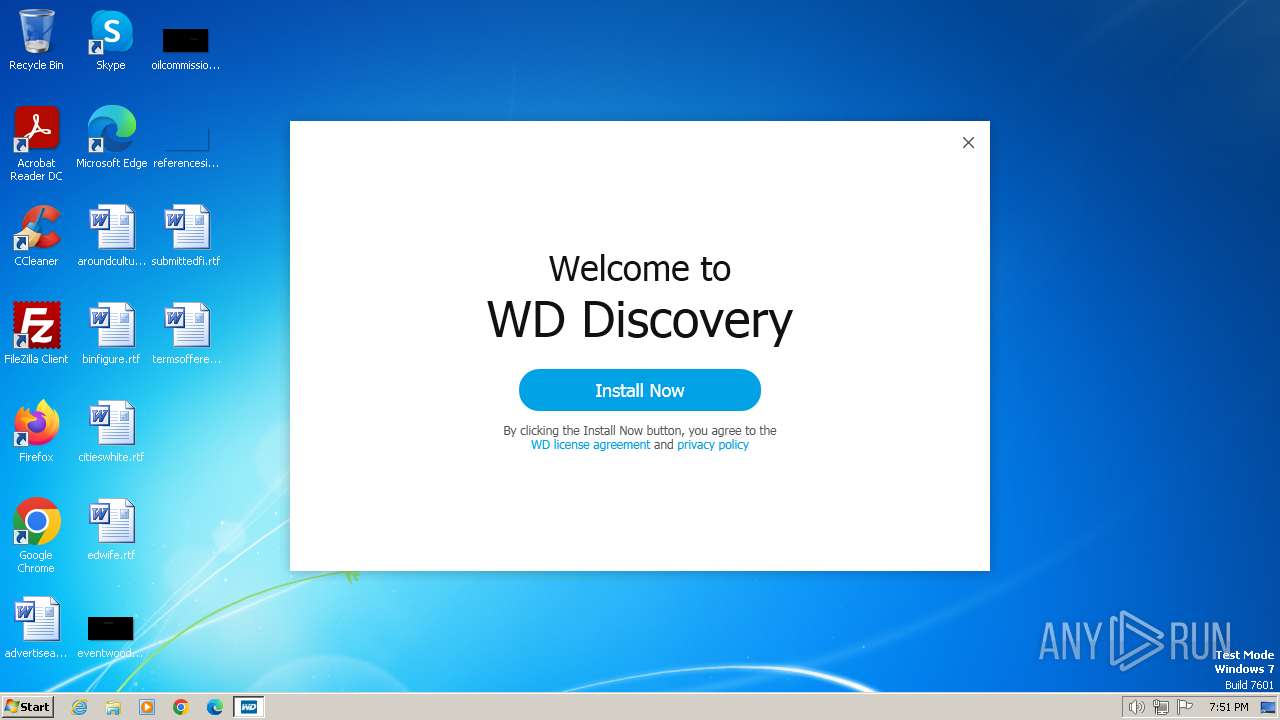Click the 7:51 PM taskbar clock
Screen dimensions: 1280x720
pos(1228,707)
